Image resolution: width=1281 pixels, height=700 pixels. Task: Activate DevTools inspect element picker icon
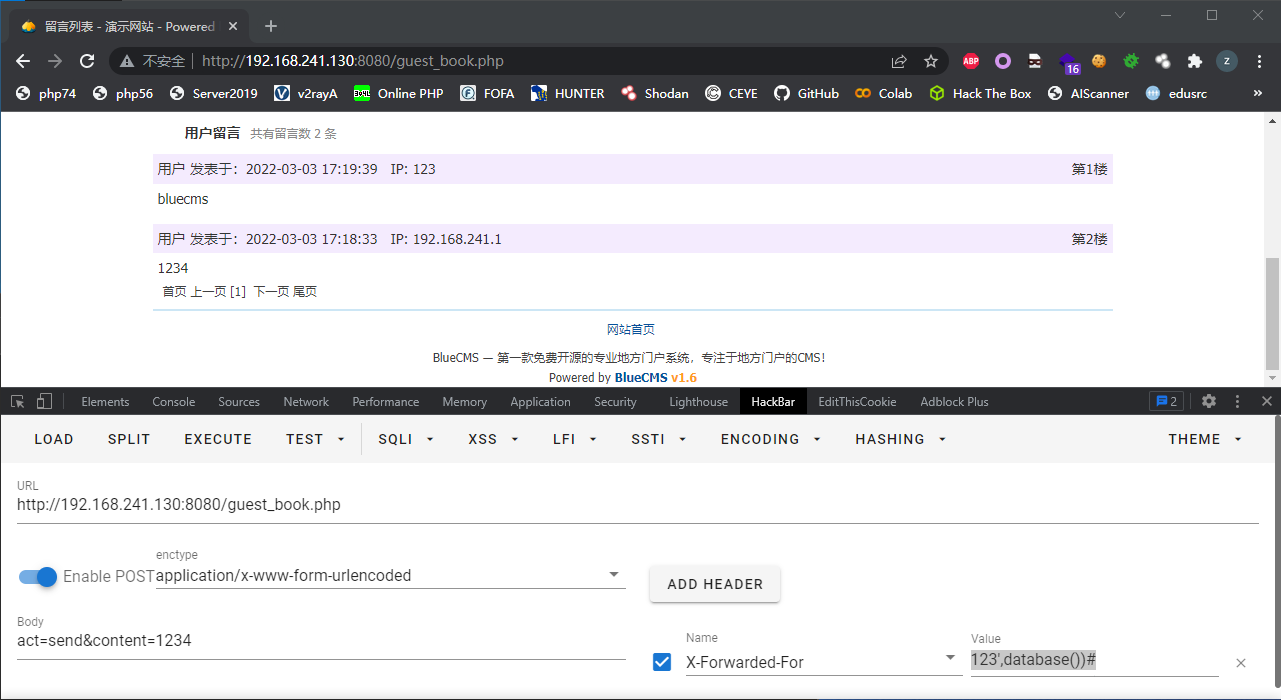pyautogui.click(x=18, y=401)
